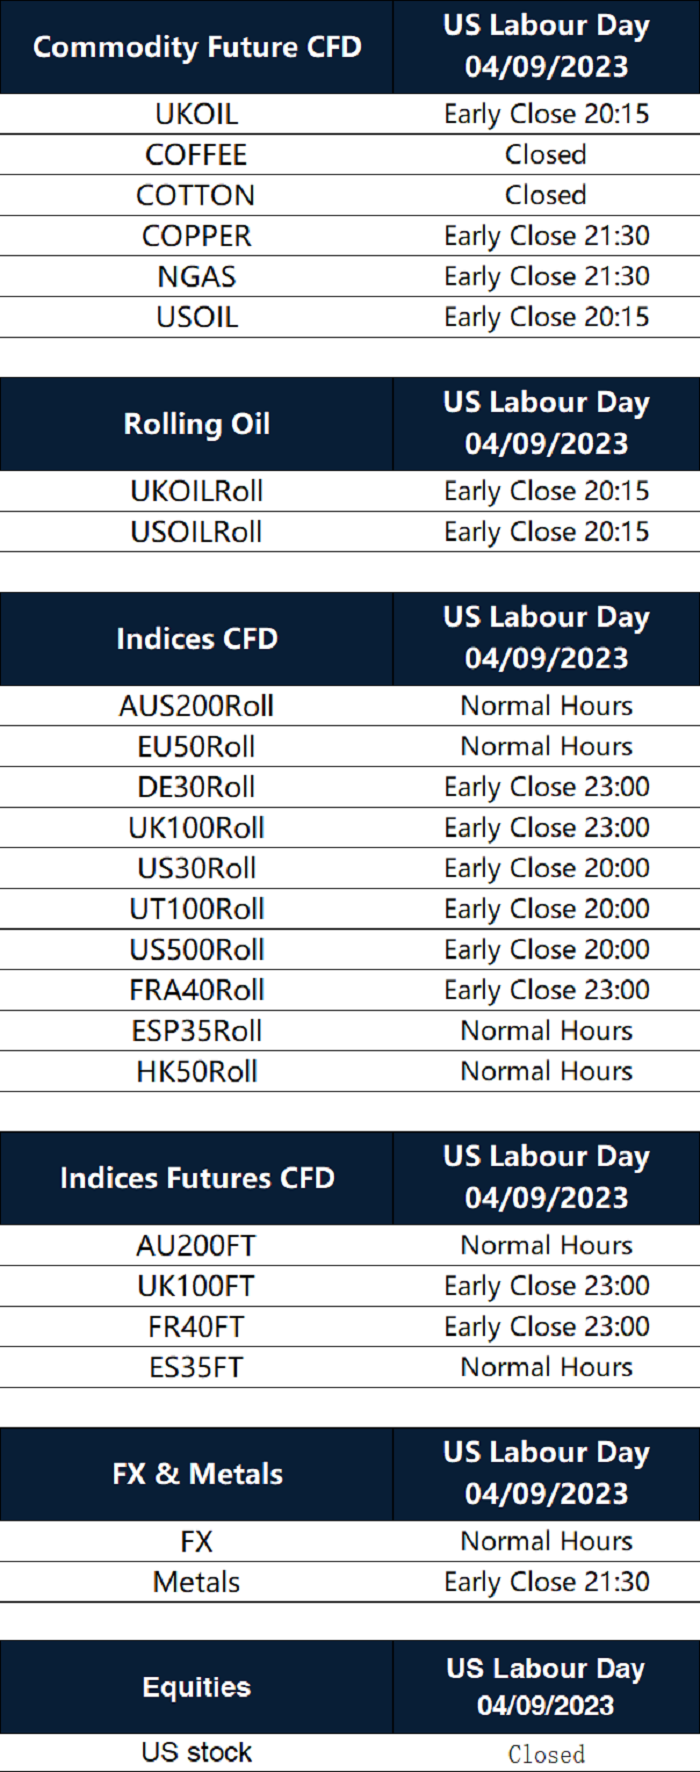Select the Equities table header

pos(197,1687)
